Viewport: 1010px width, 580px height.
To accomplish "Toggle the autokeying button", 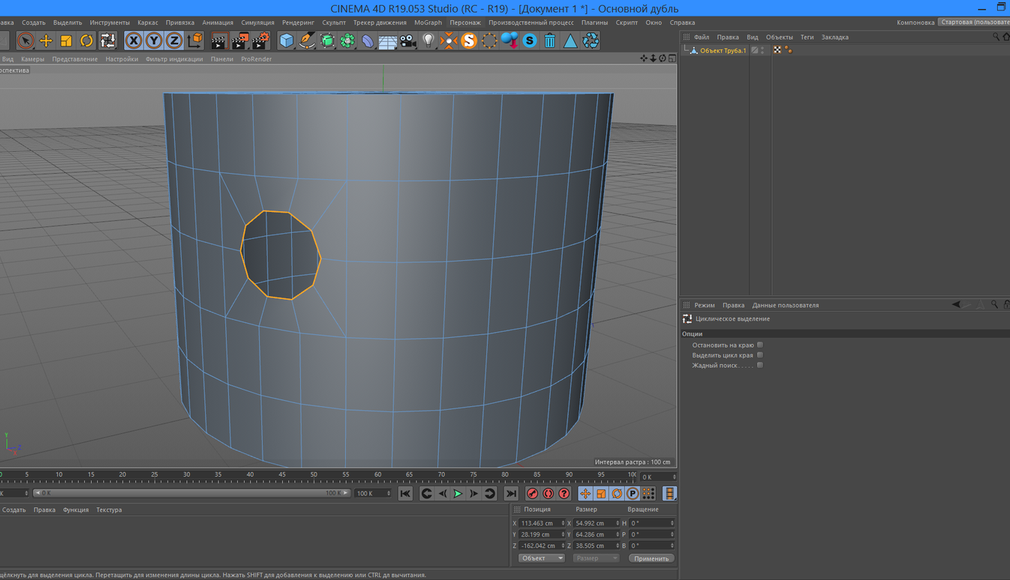I will [x=548, y=494].
